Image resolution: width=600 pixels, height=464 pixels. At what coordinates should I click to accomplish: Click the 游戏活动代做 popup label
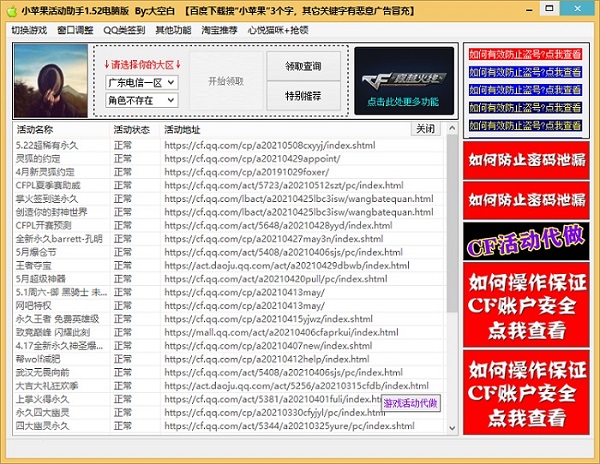411,403
